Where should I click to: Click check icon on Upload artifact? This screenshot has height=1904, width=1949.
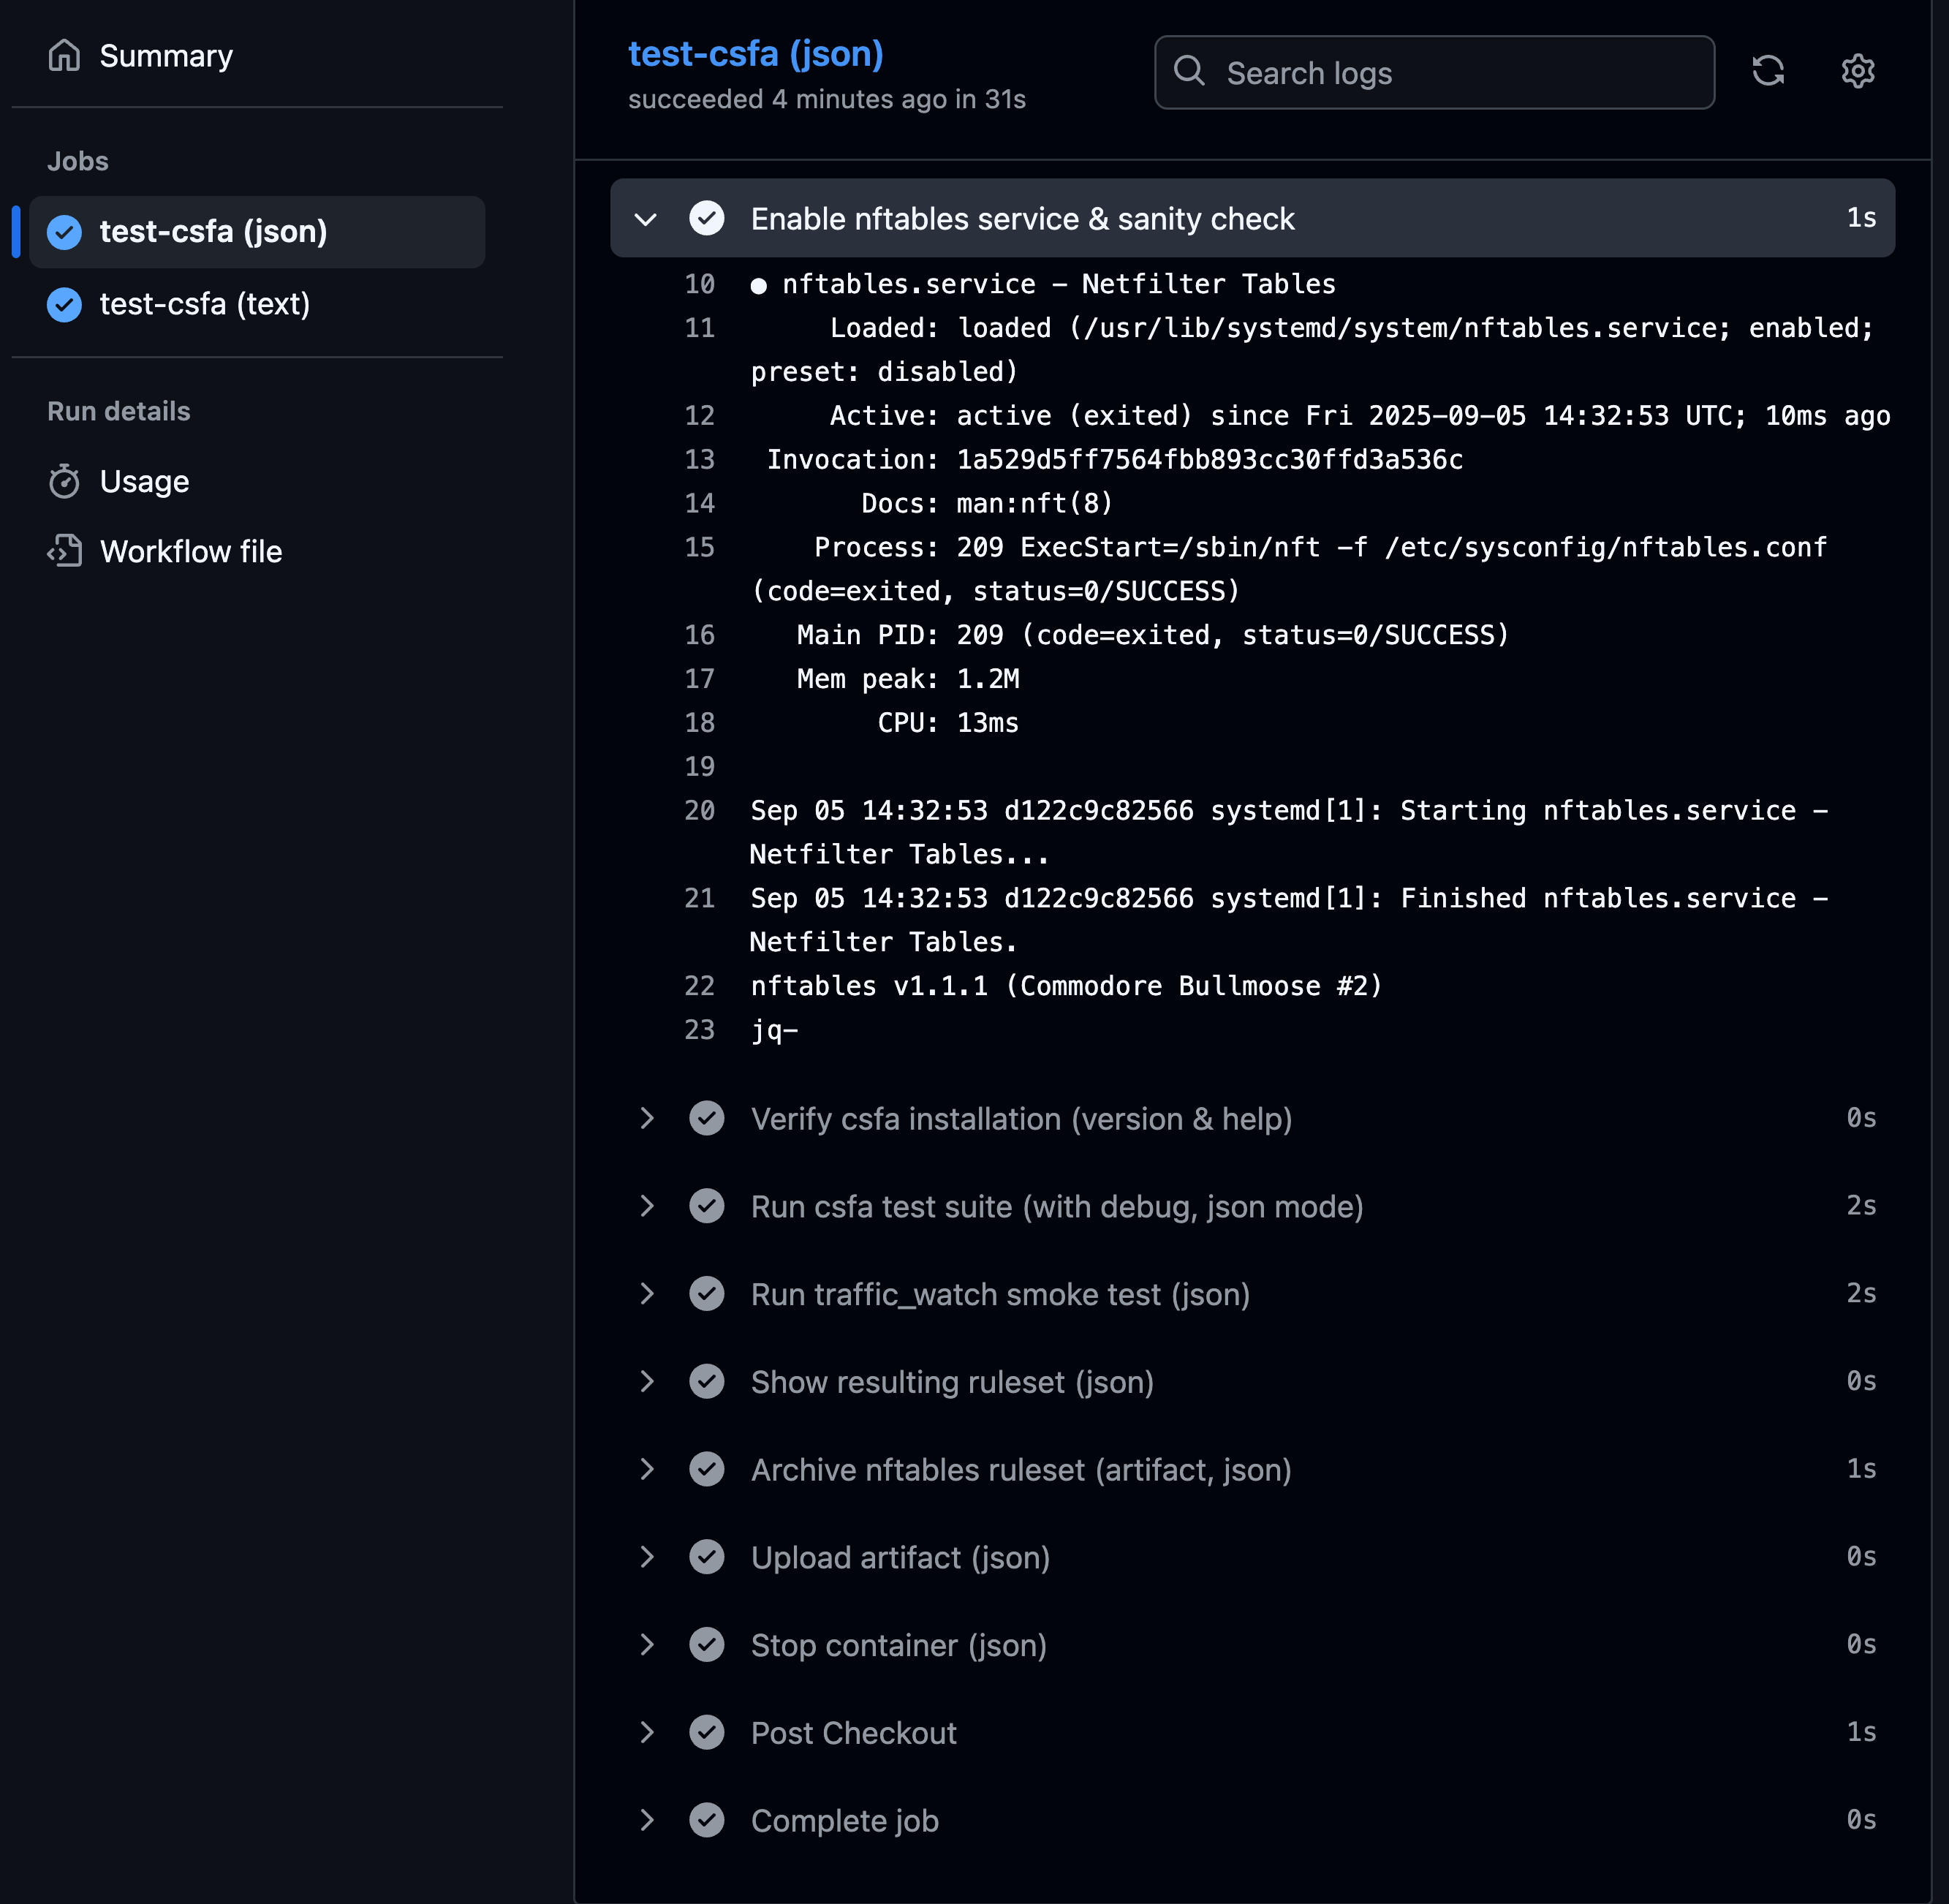707,1558
